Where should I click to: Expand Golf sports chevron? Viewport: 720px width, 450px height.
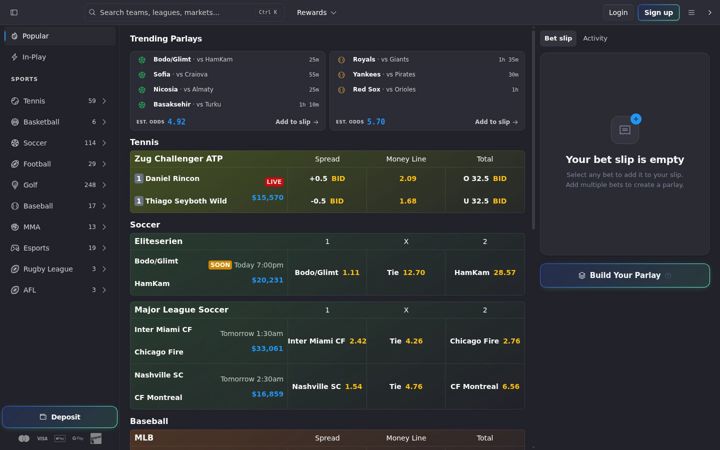[104, 185]
